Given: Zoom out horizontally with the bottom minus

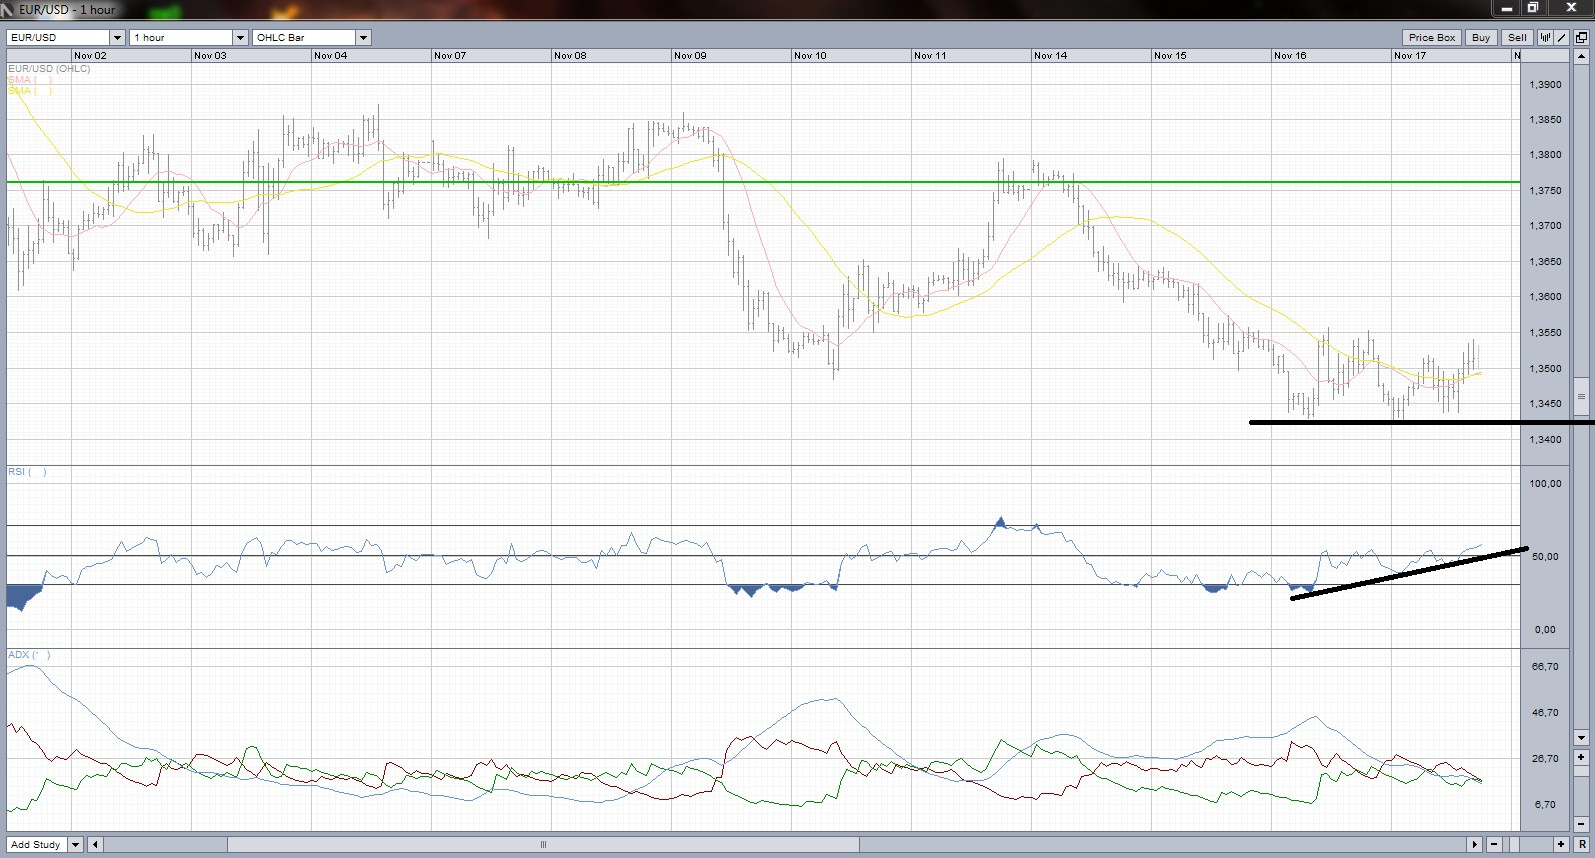Looking at the screenshot, I should coord(1495,845).
